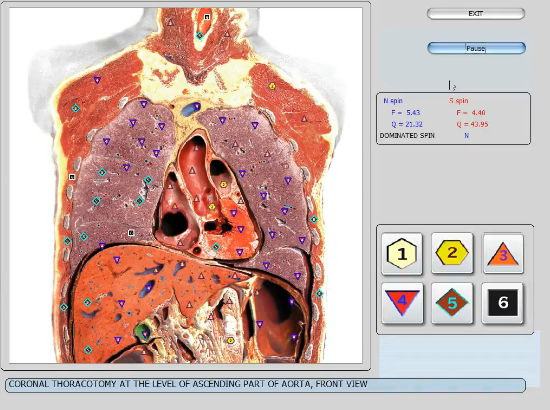Screen dimensions: 550x410
Task: Click the inverted triangle marker on the blue vein
Action: 197,106
